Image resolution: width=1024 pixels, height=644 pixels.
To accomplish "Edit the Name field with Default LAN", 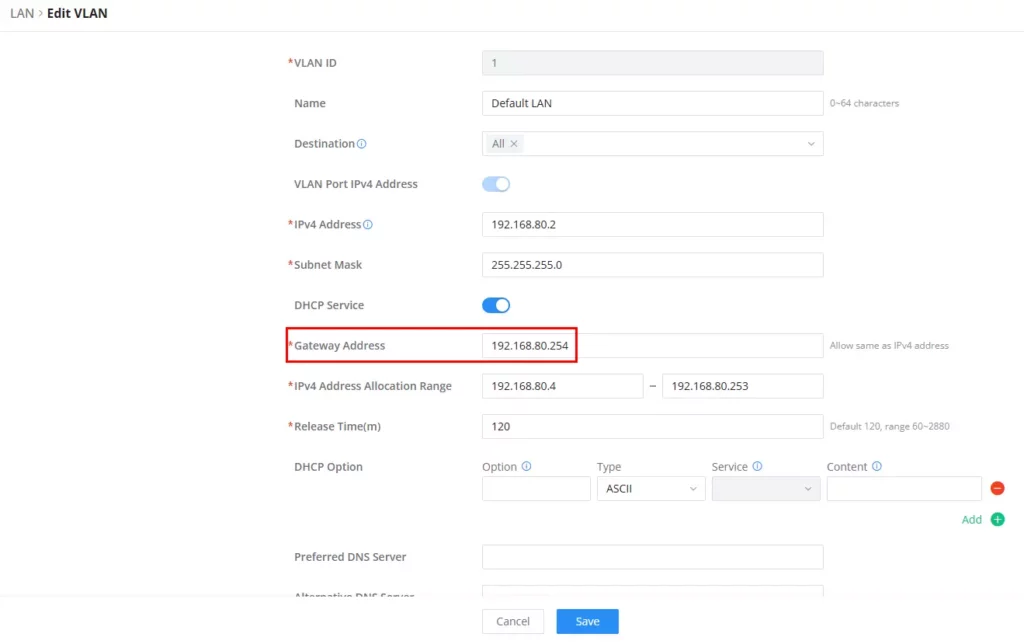I will tap(652, 103).
